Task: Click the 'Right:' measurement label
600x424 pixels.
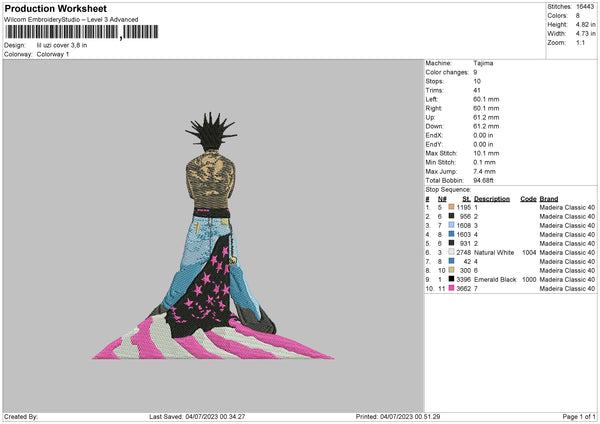Action: point(434,109)
